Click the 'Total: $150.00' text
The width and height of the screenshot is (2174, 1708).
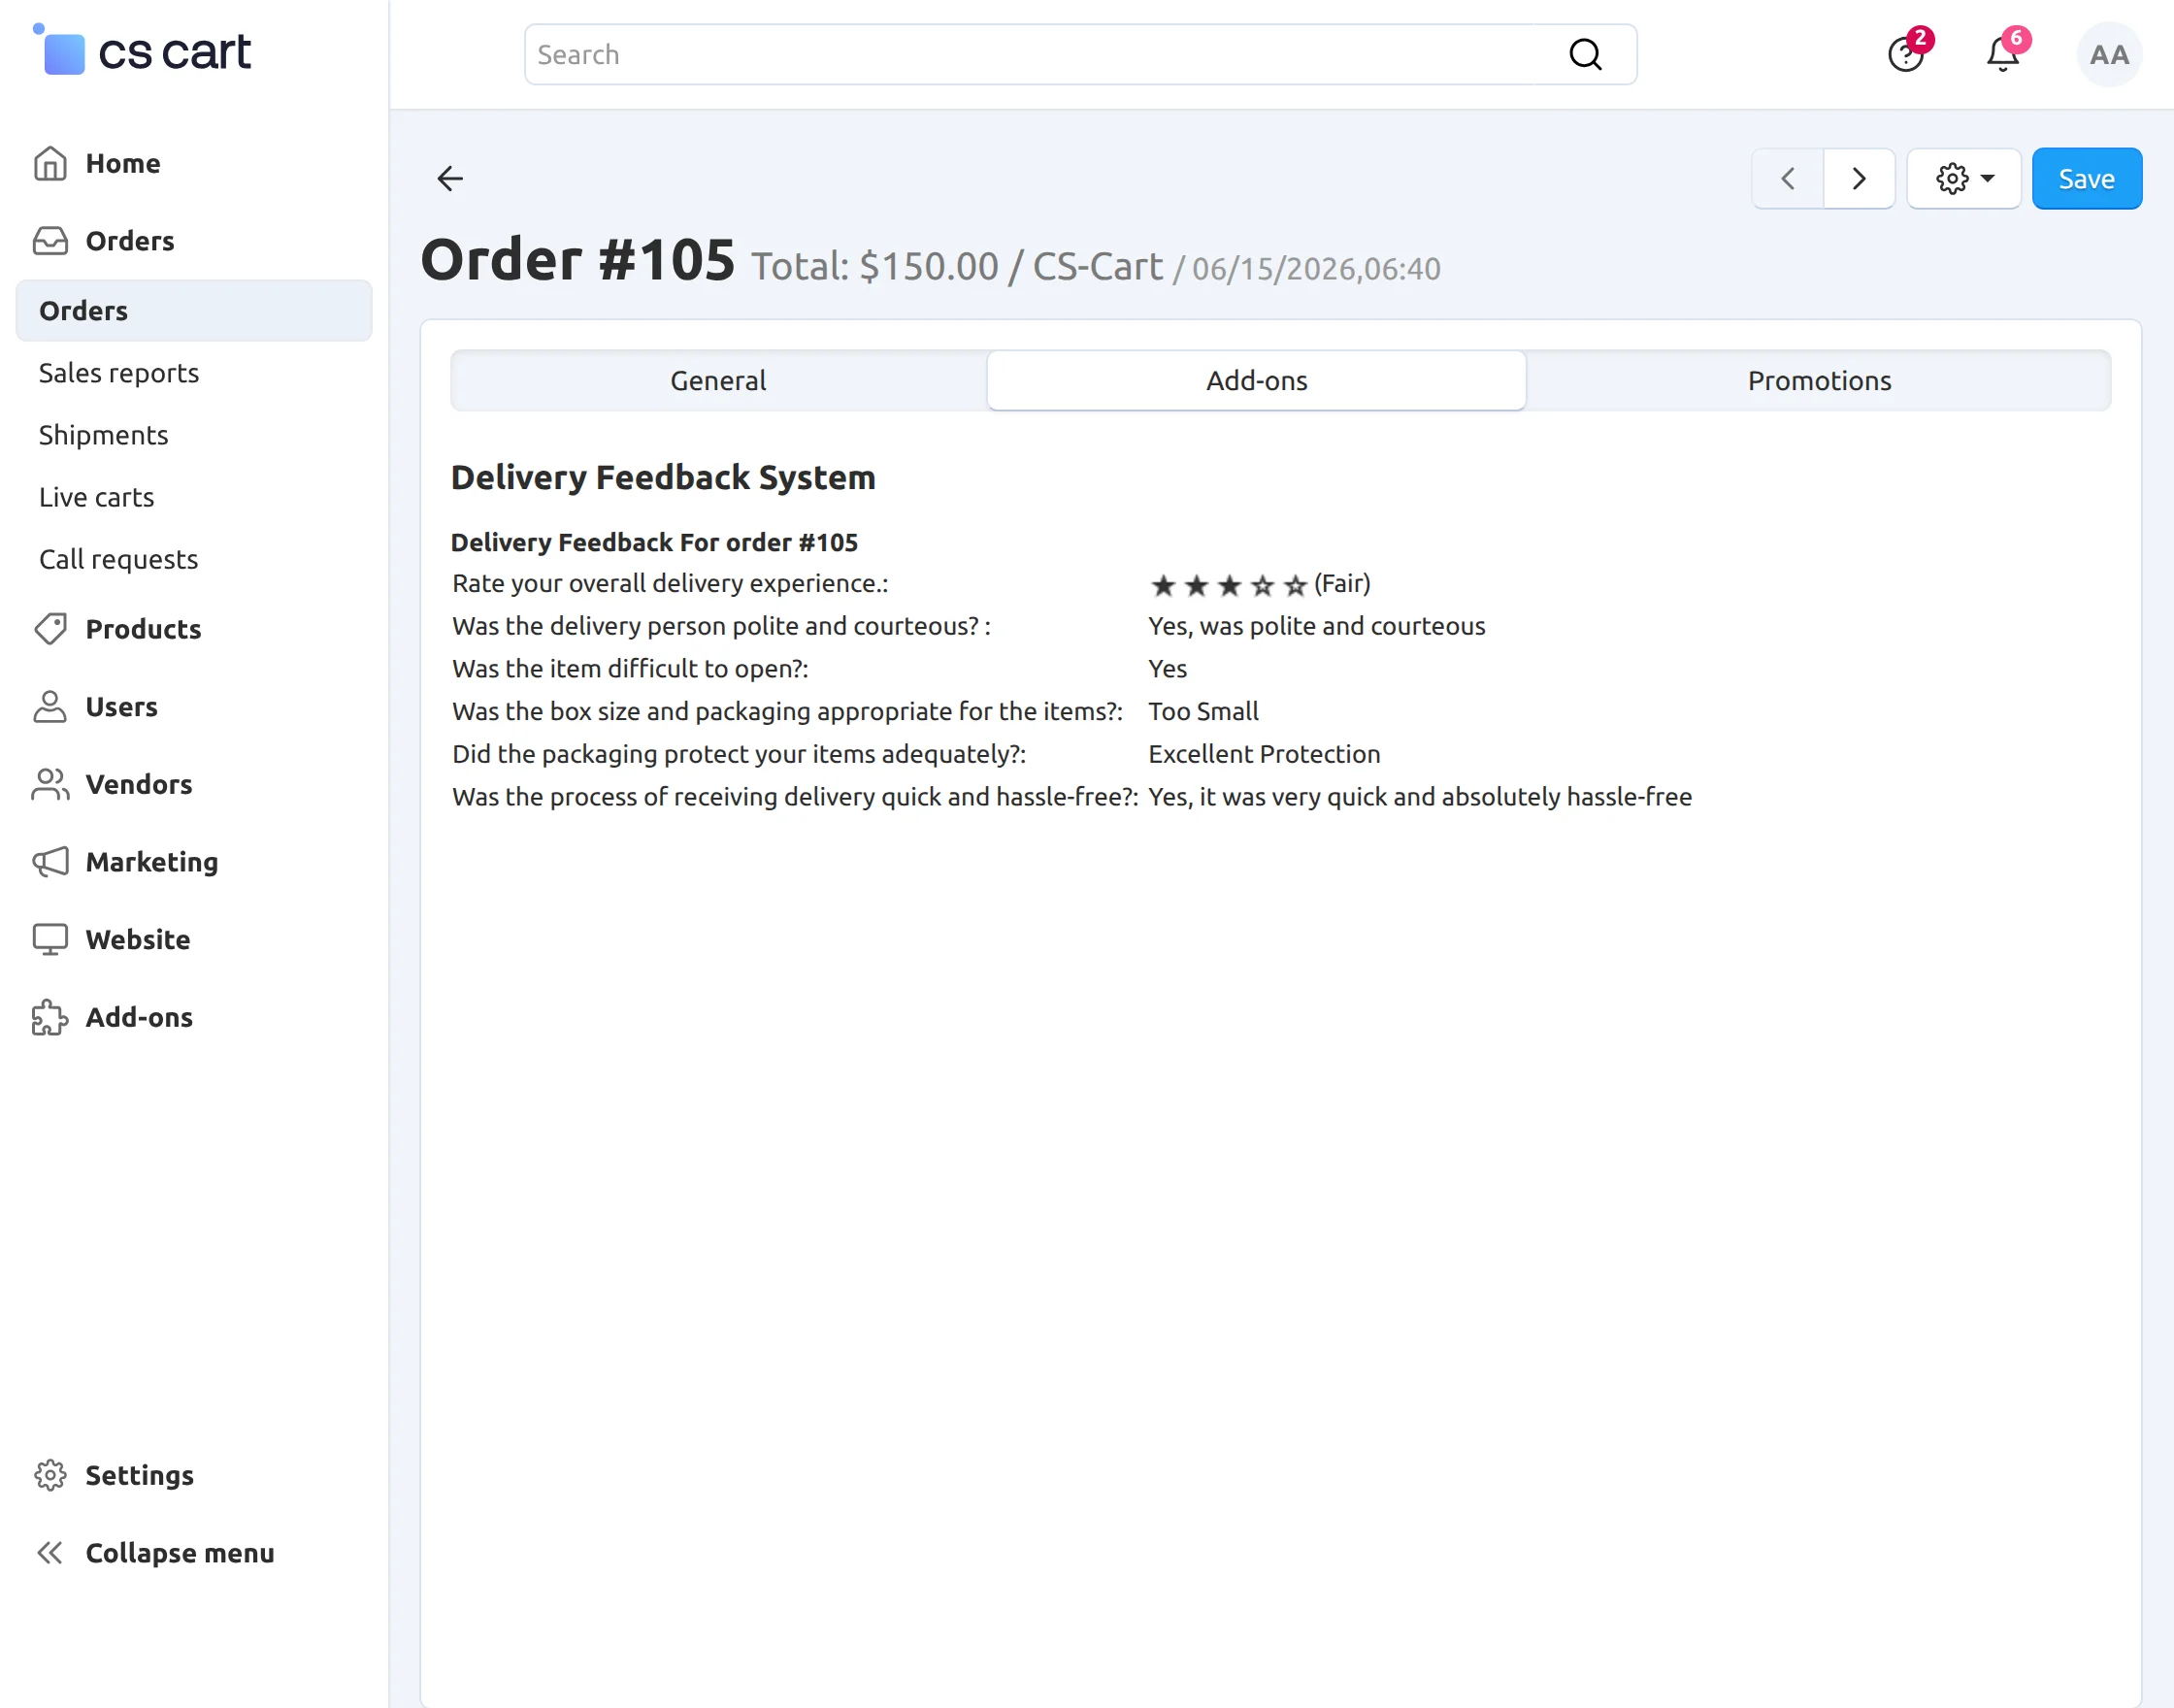pos(875,267)
